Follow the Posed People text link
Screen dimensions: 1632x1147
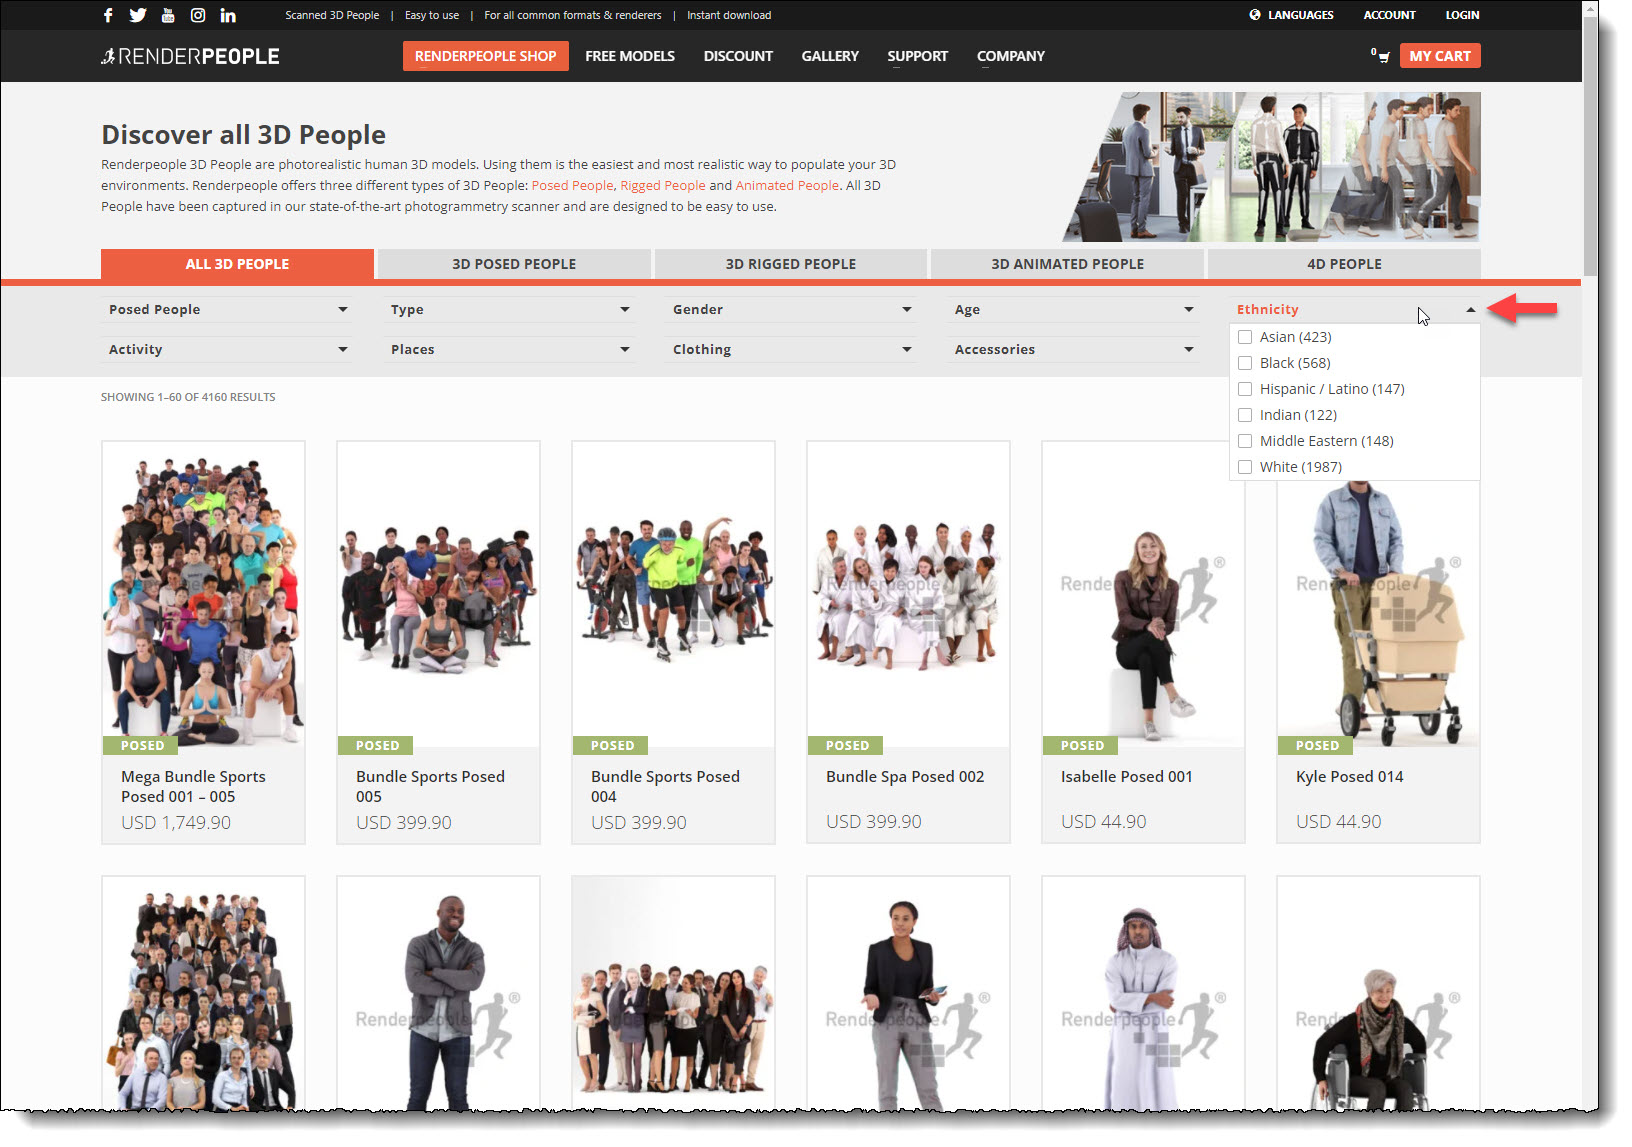(572, 185)
